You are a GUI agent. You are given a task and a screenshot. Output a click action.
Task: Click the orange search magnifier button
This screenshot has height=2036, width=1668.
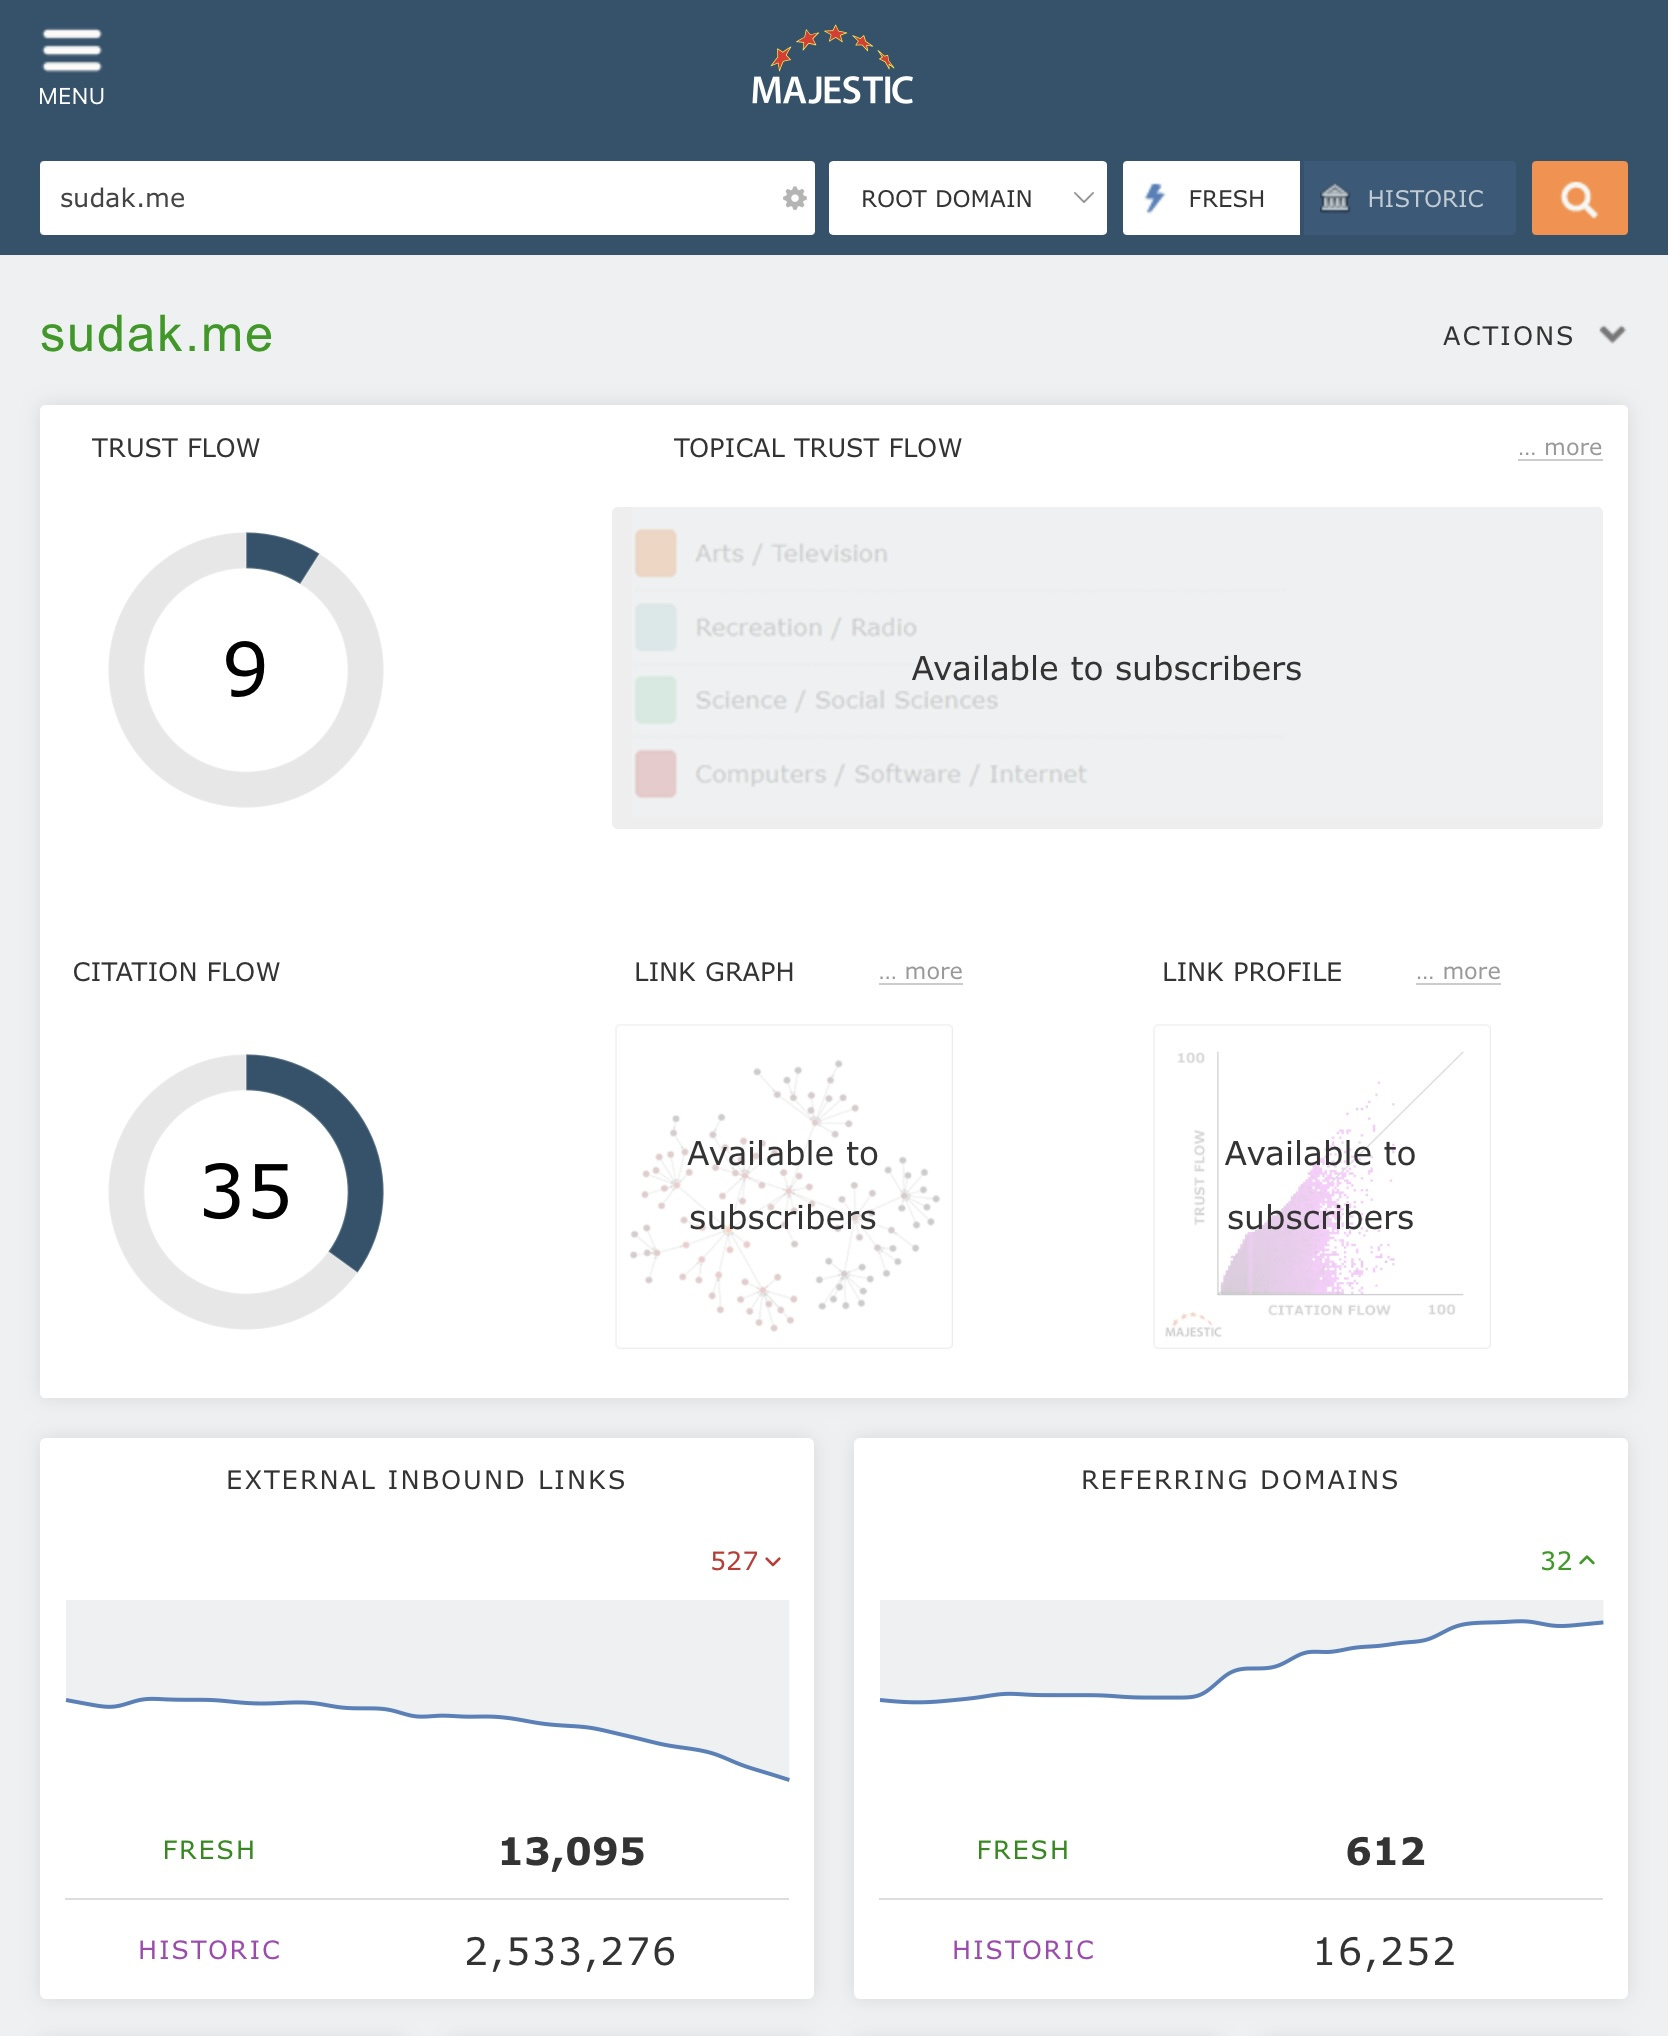click(1579, 198)
